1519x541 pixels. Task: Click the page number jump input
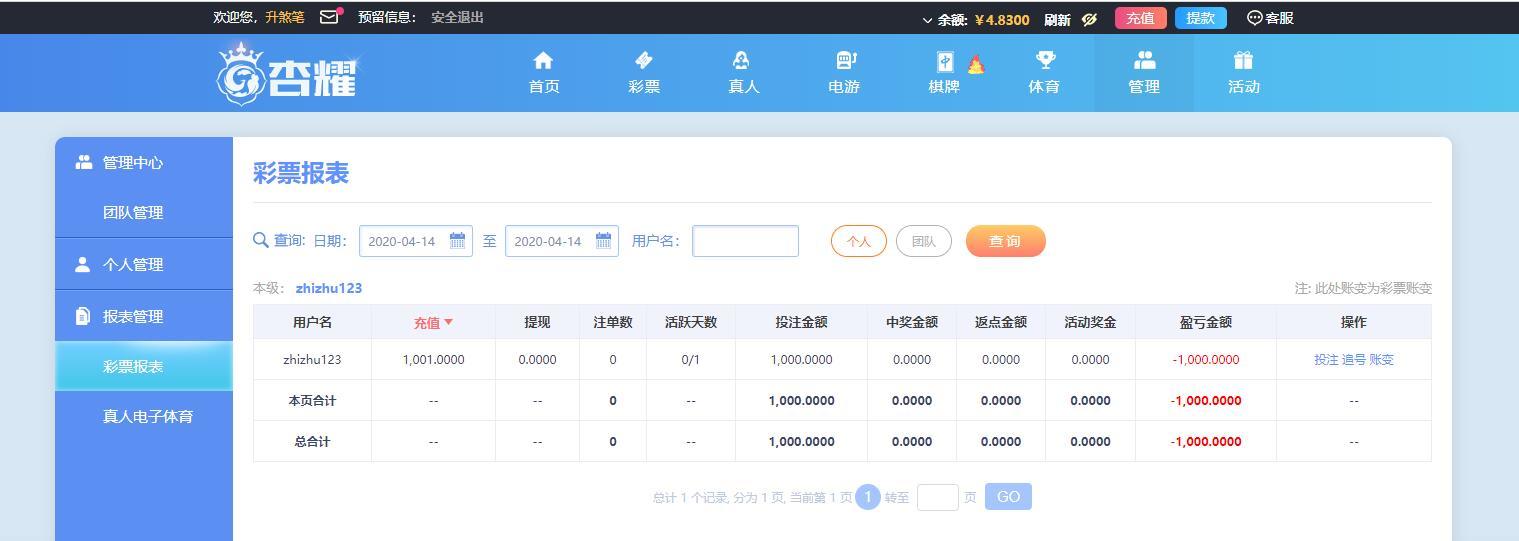click(x=938, y=497)
